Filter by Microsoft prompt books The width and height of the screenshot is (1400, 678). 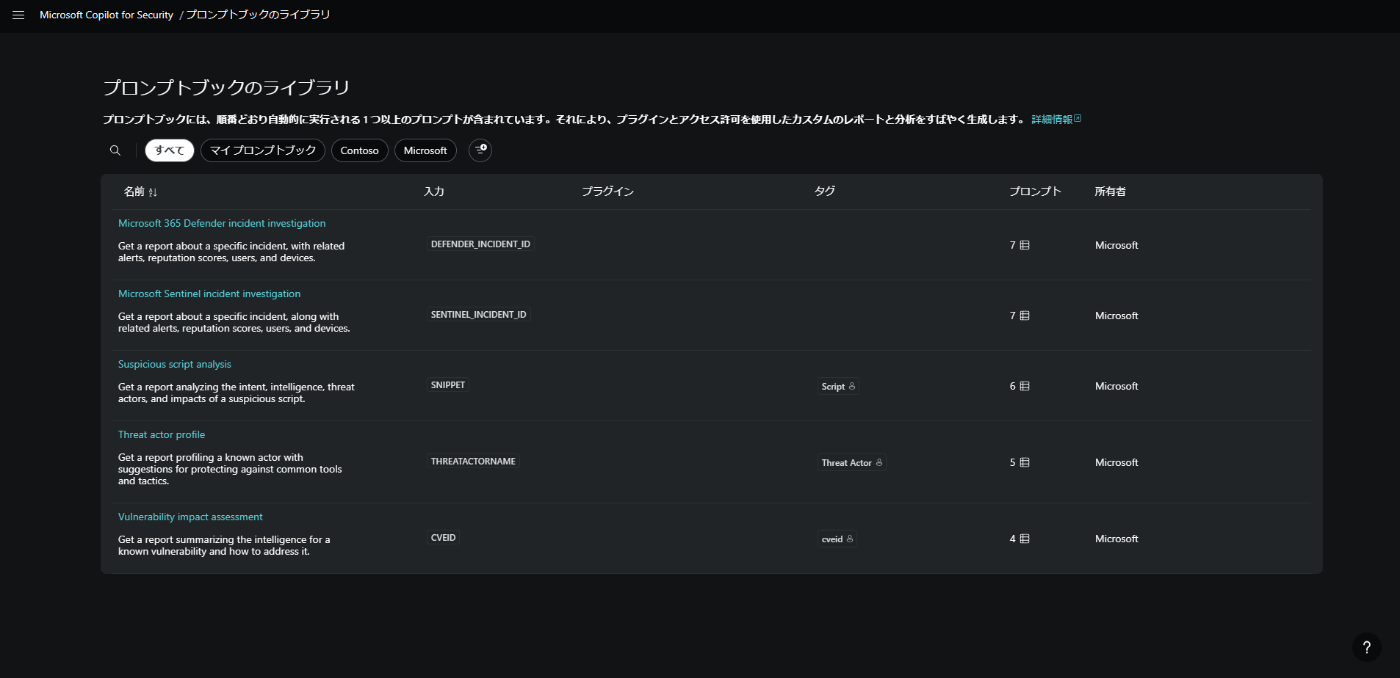click(x=425, y=150)
